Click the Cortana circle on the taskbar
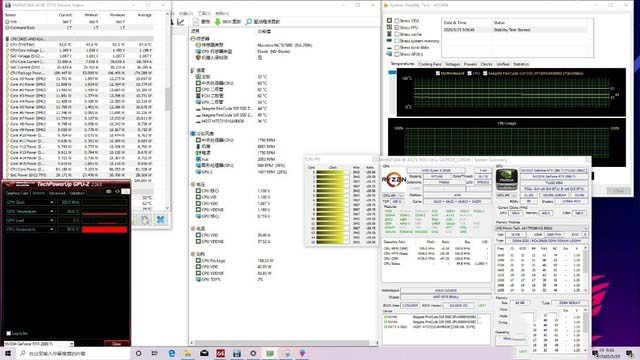This screenshot has height=360, width=640. [138, 353]
